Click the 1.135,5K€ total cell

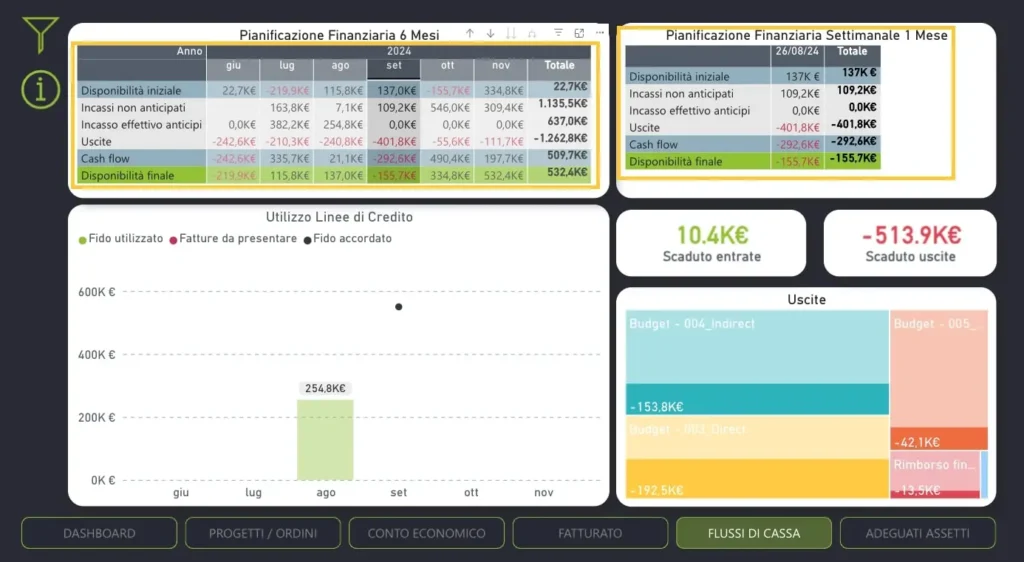(x=562, y=104)
